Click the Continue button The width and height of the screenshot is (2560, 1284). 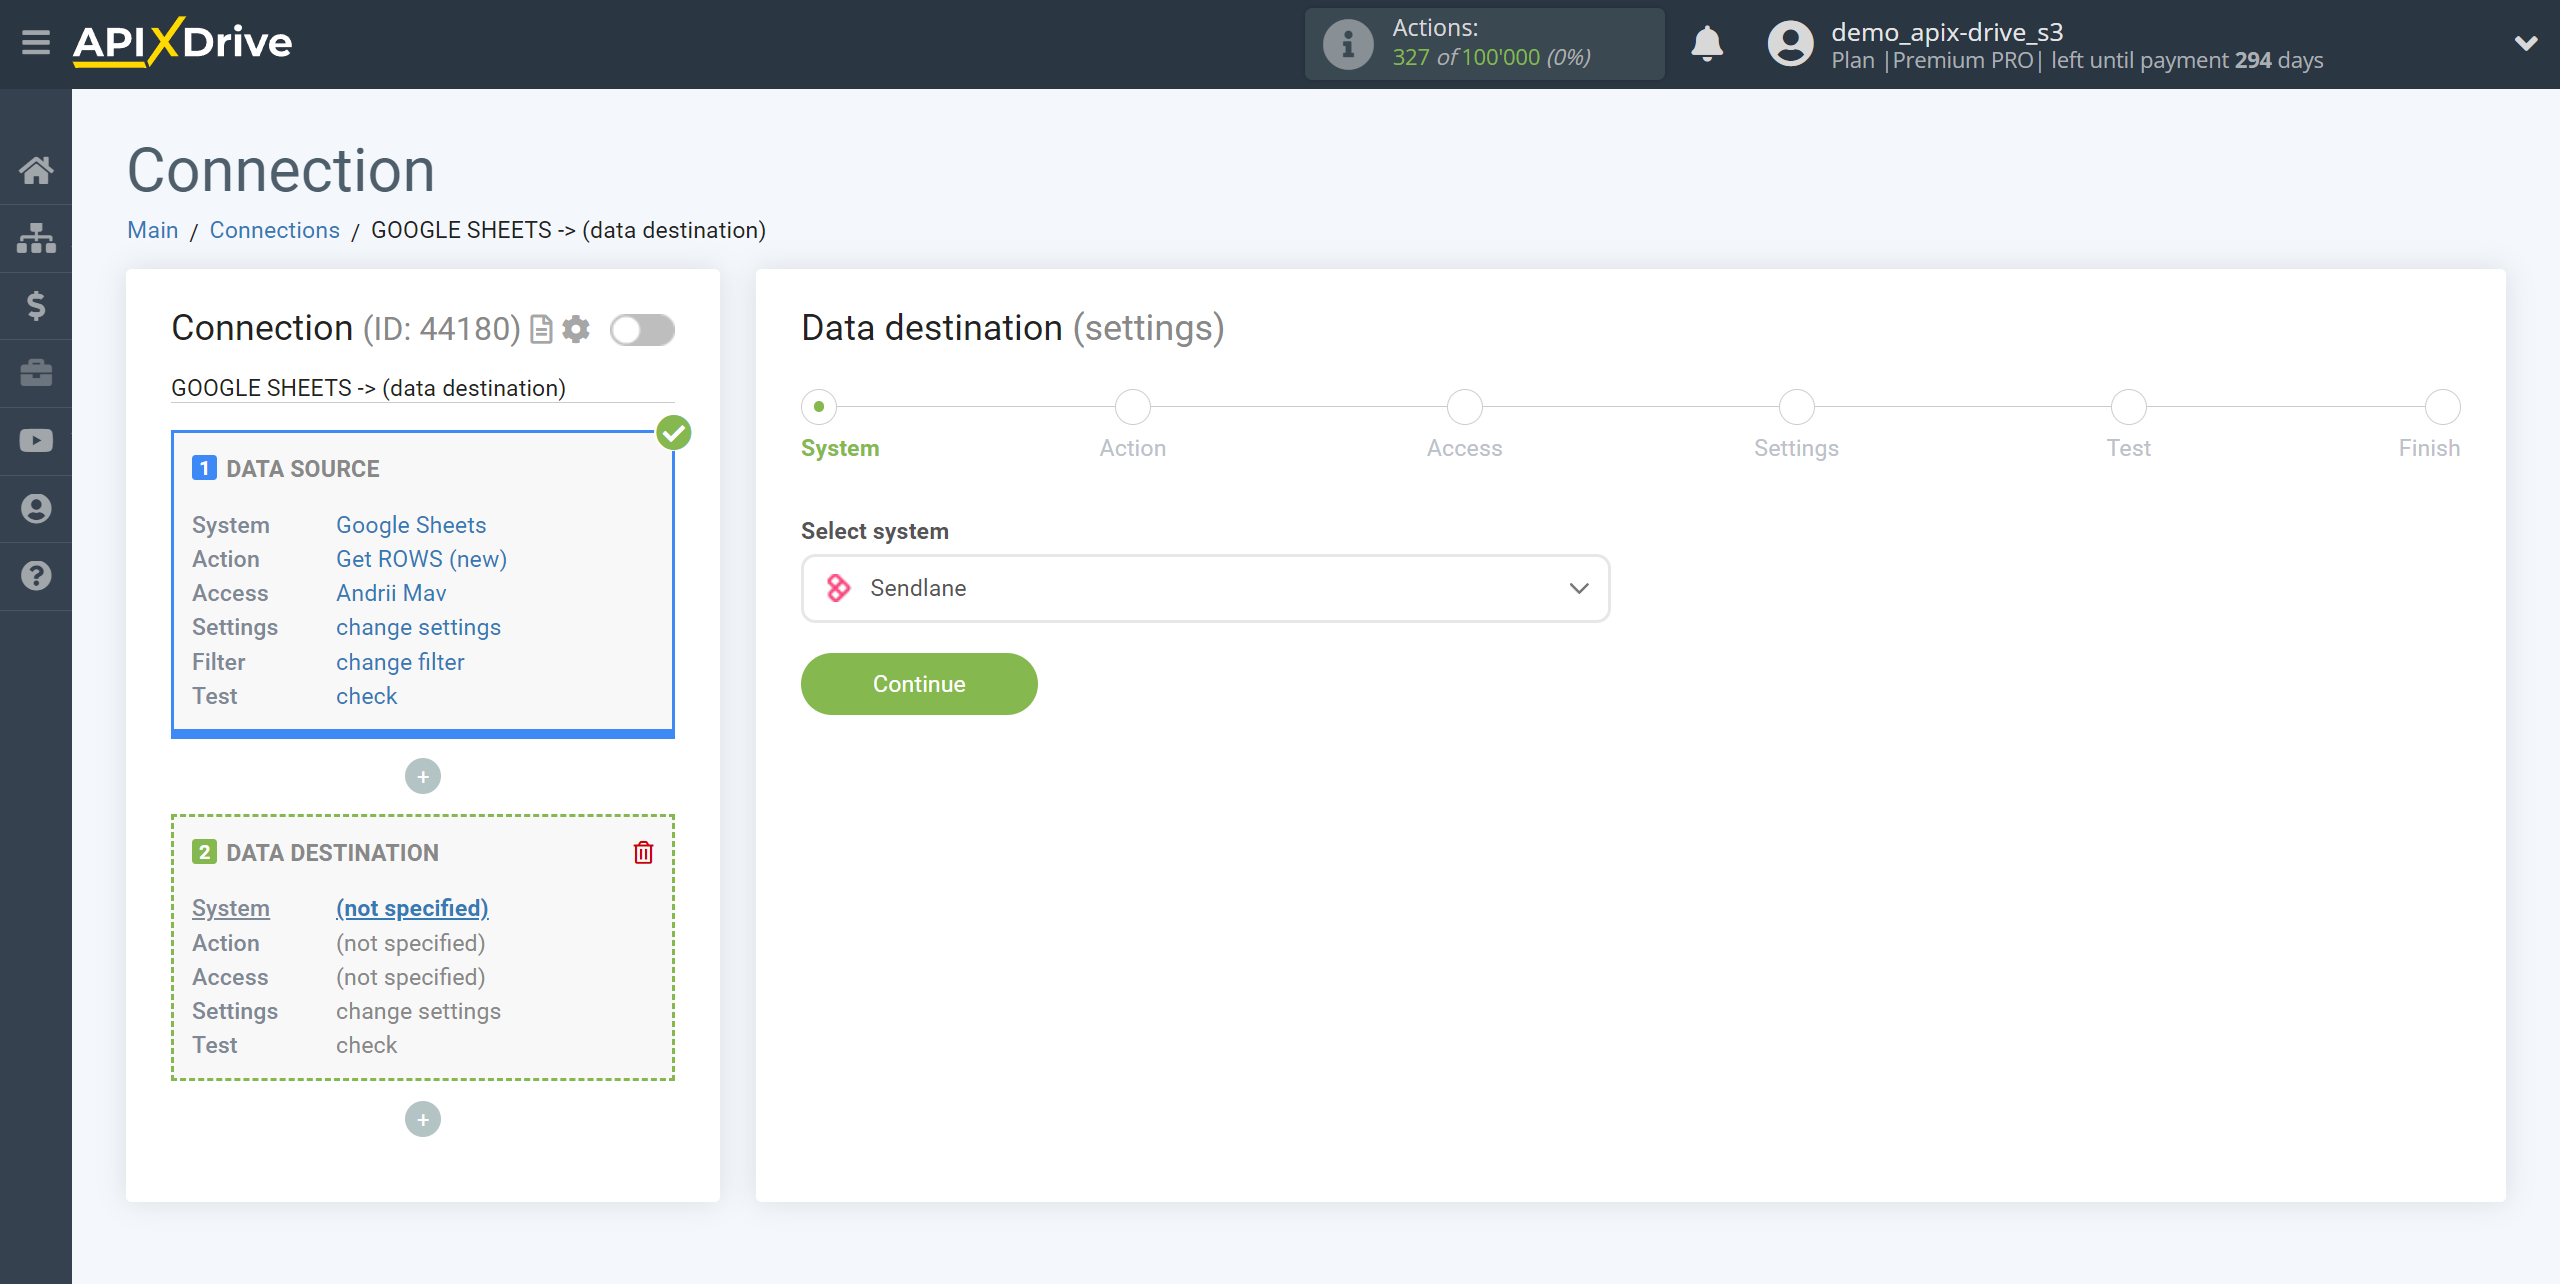(918, 683)
